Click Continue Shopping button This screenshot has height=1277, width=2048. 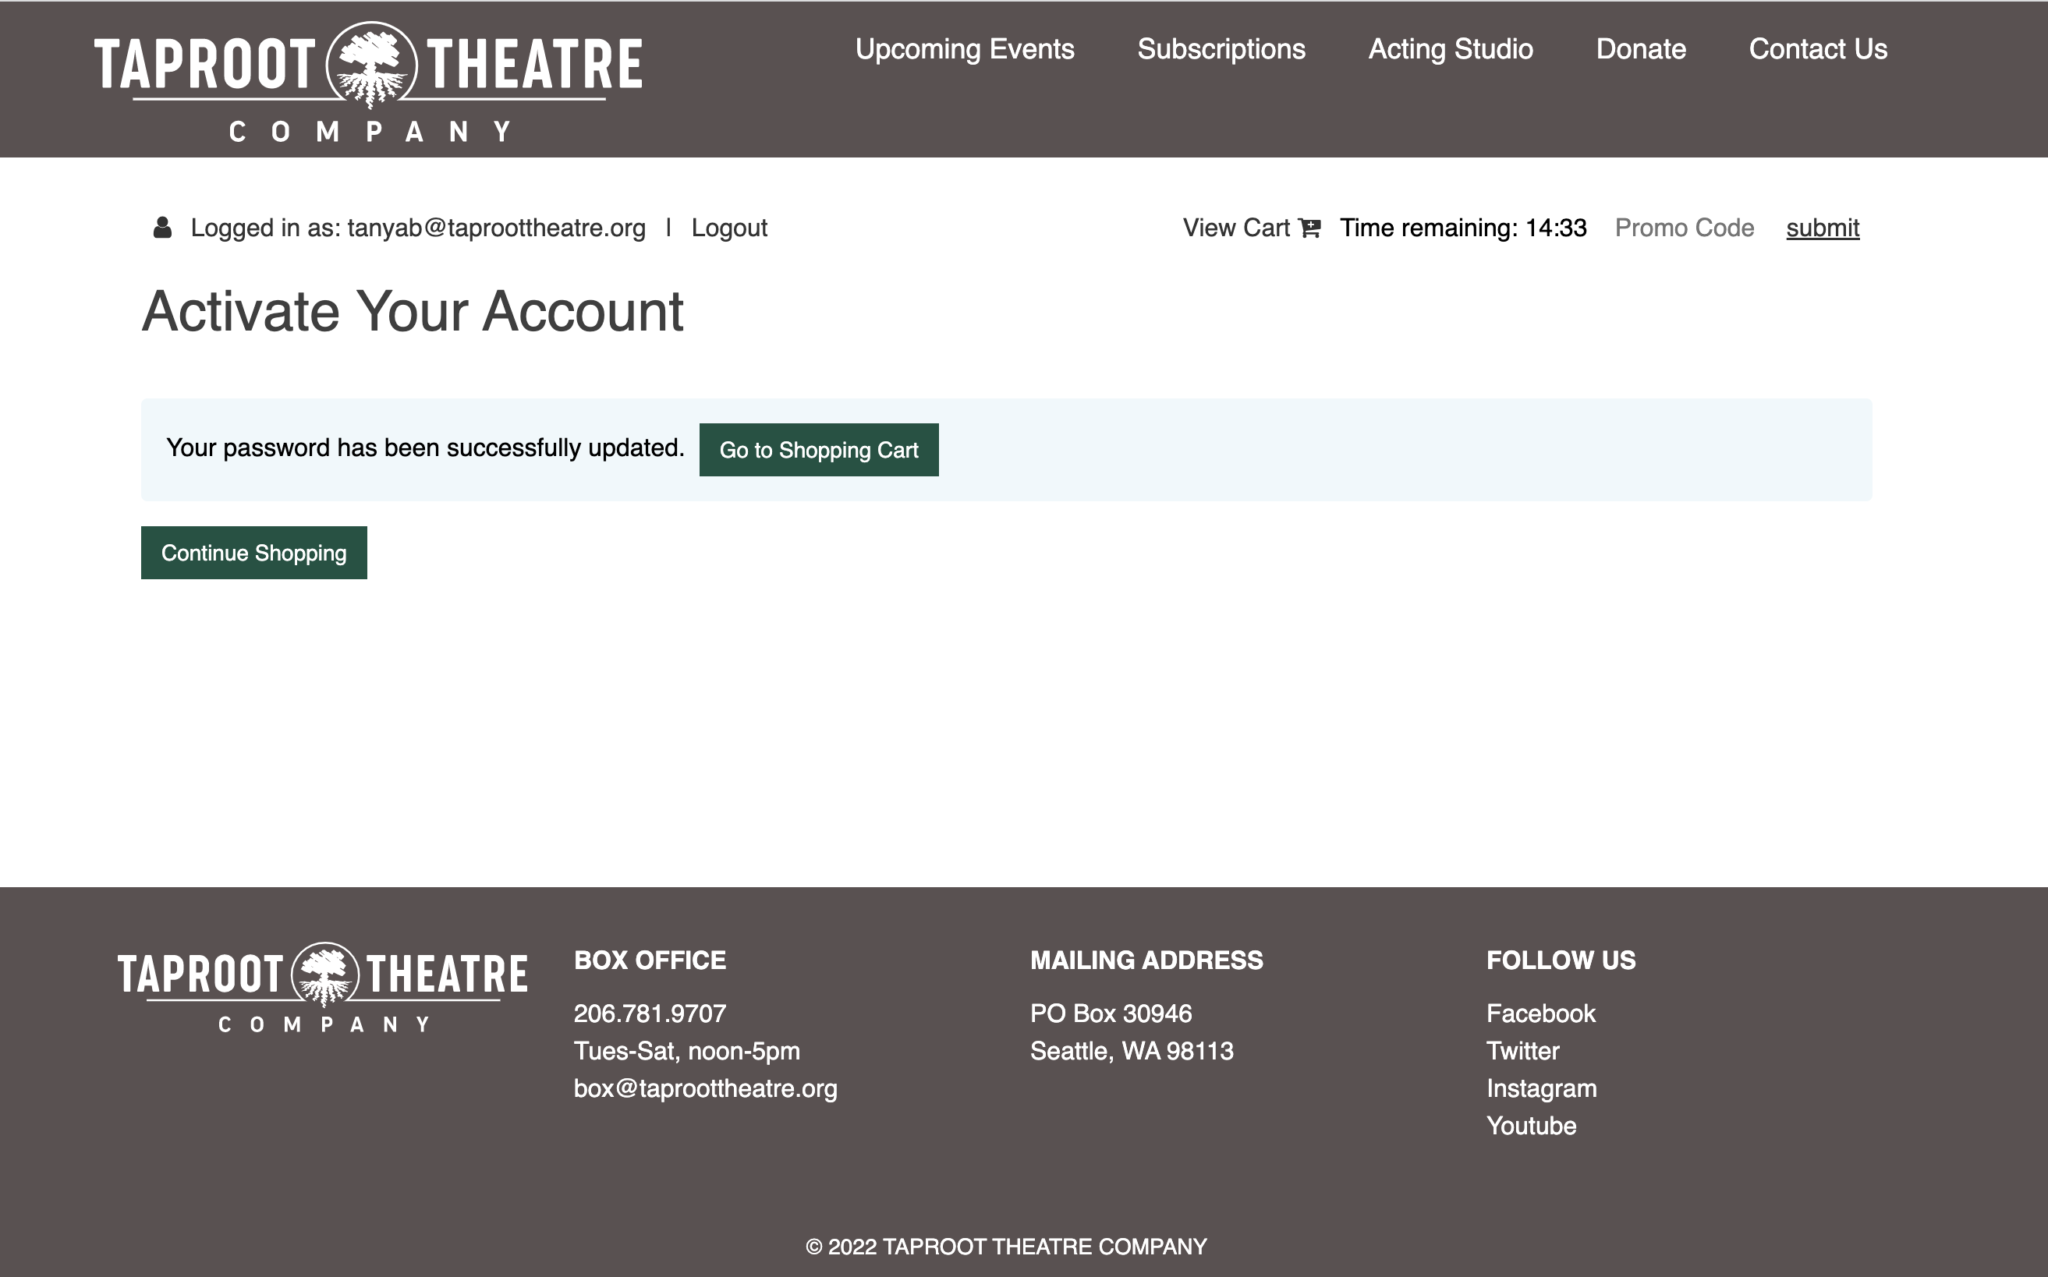[254, 553]
